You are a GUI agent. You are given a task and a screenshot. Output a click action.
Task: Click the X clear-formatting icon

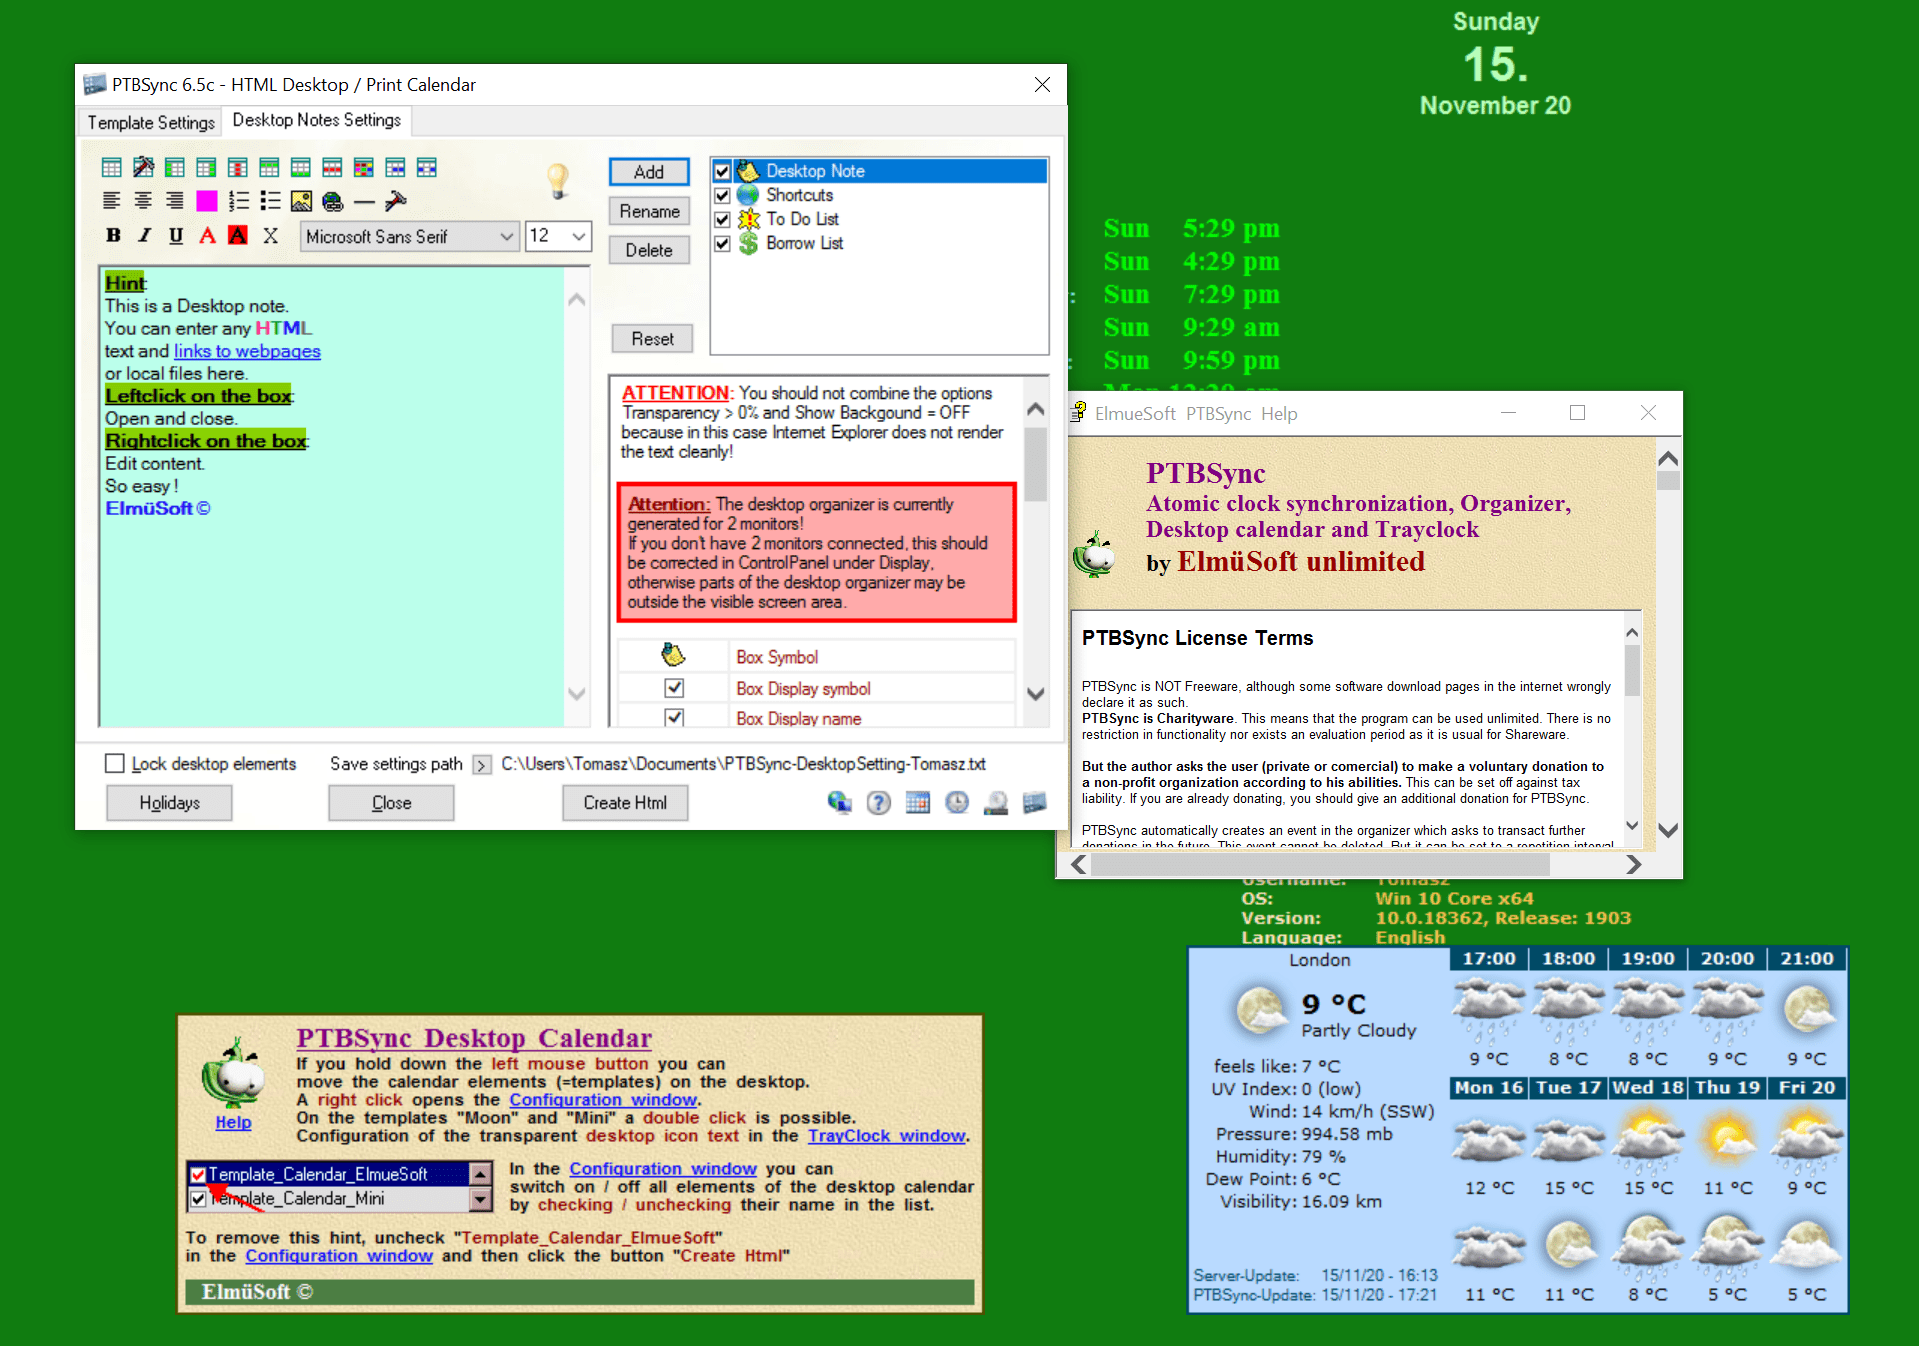coord(270,235)
